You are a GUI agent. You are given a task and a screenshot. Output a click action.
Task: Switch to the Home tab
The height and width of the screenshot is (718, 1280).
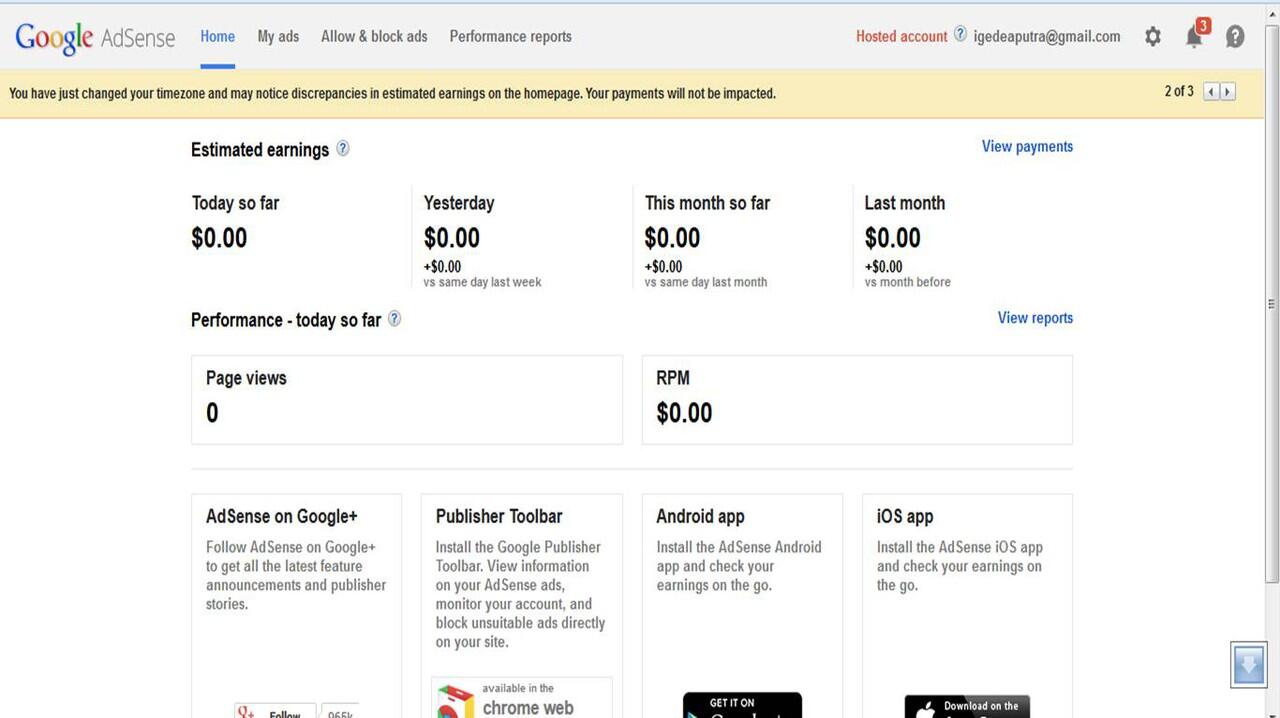[217, 37]
